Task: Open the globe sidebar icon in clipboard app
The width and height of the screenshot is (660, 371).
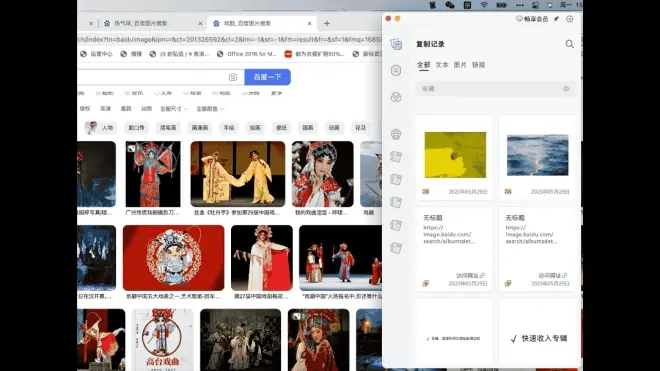Action: tap(396, 134)
